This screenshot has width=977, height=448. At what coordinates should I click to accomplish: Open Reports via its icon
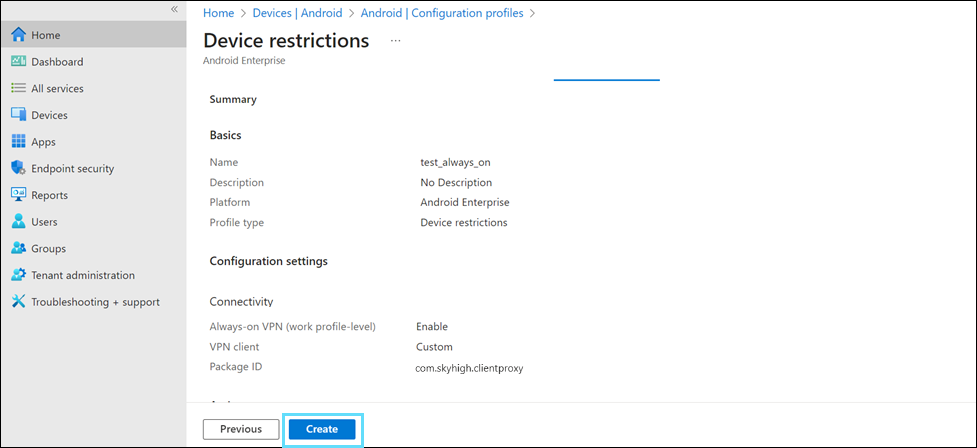point(18,195)
